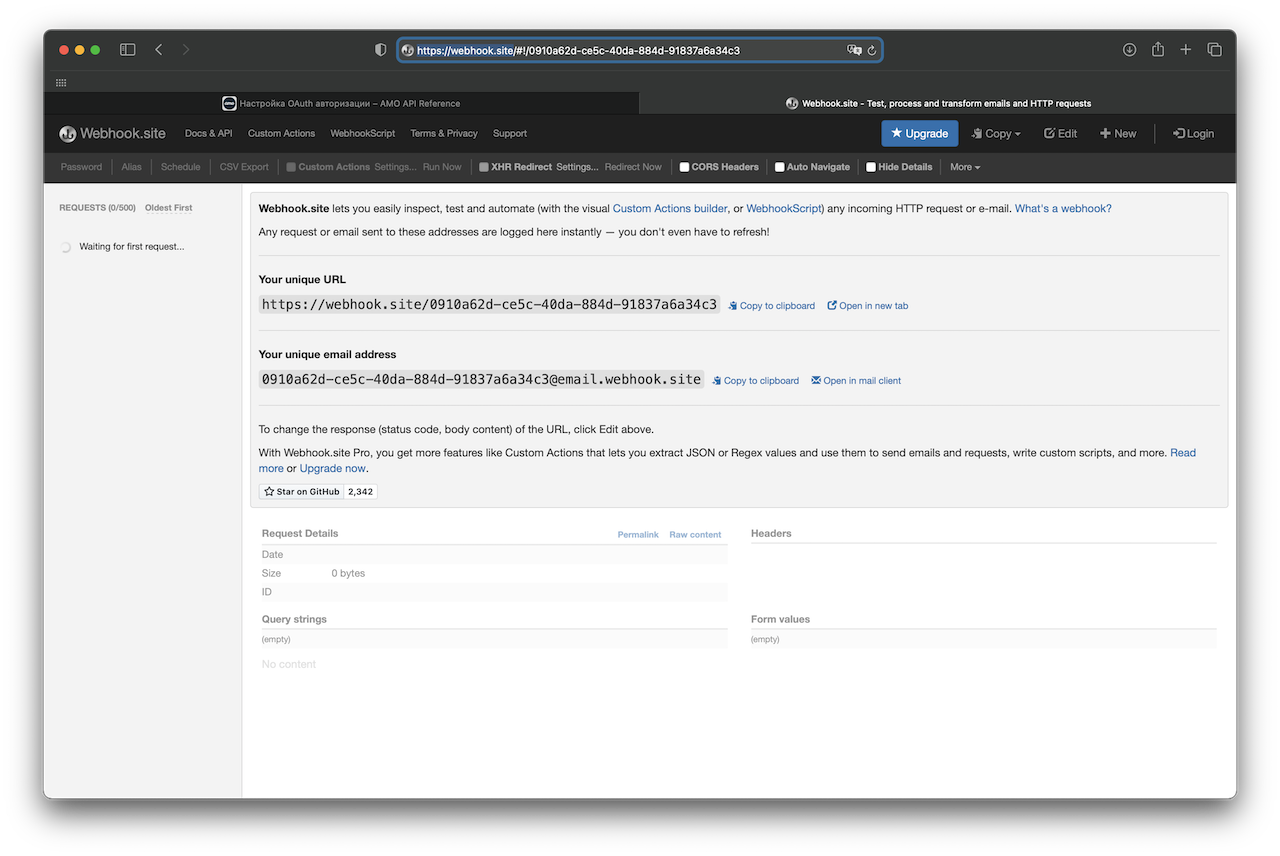Expand the Copy dropdown menu
The height and width of the screenshot is (856, 1280).
[996, 133]
